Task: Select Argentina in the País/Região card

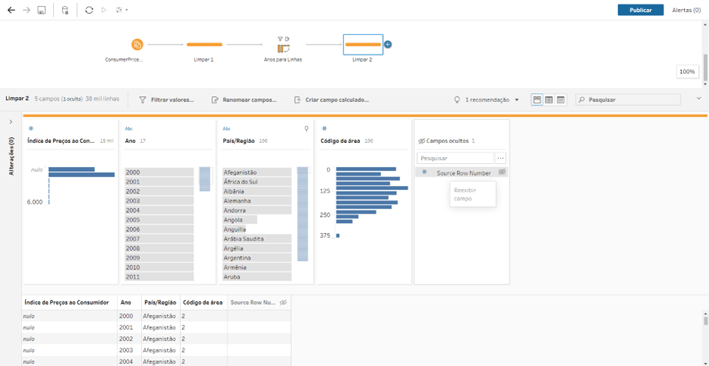Action: click(x=257, y=258)
